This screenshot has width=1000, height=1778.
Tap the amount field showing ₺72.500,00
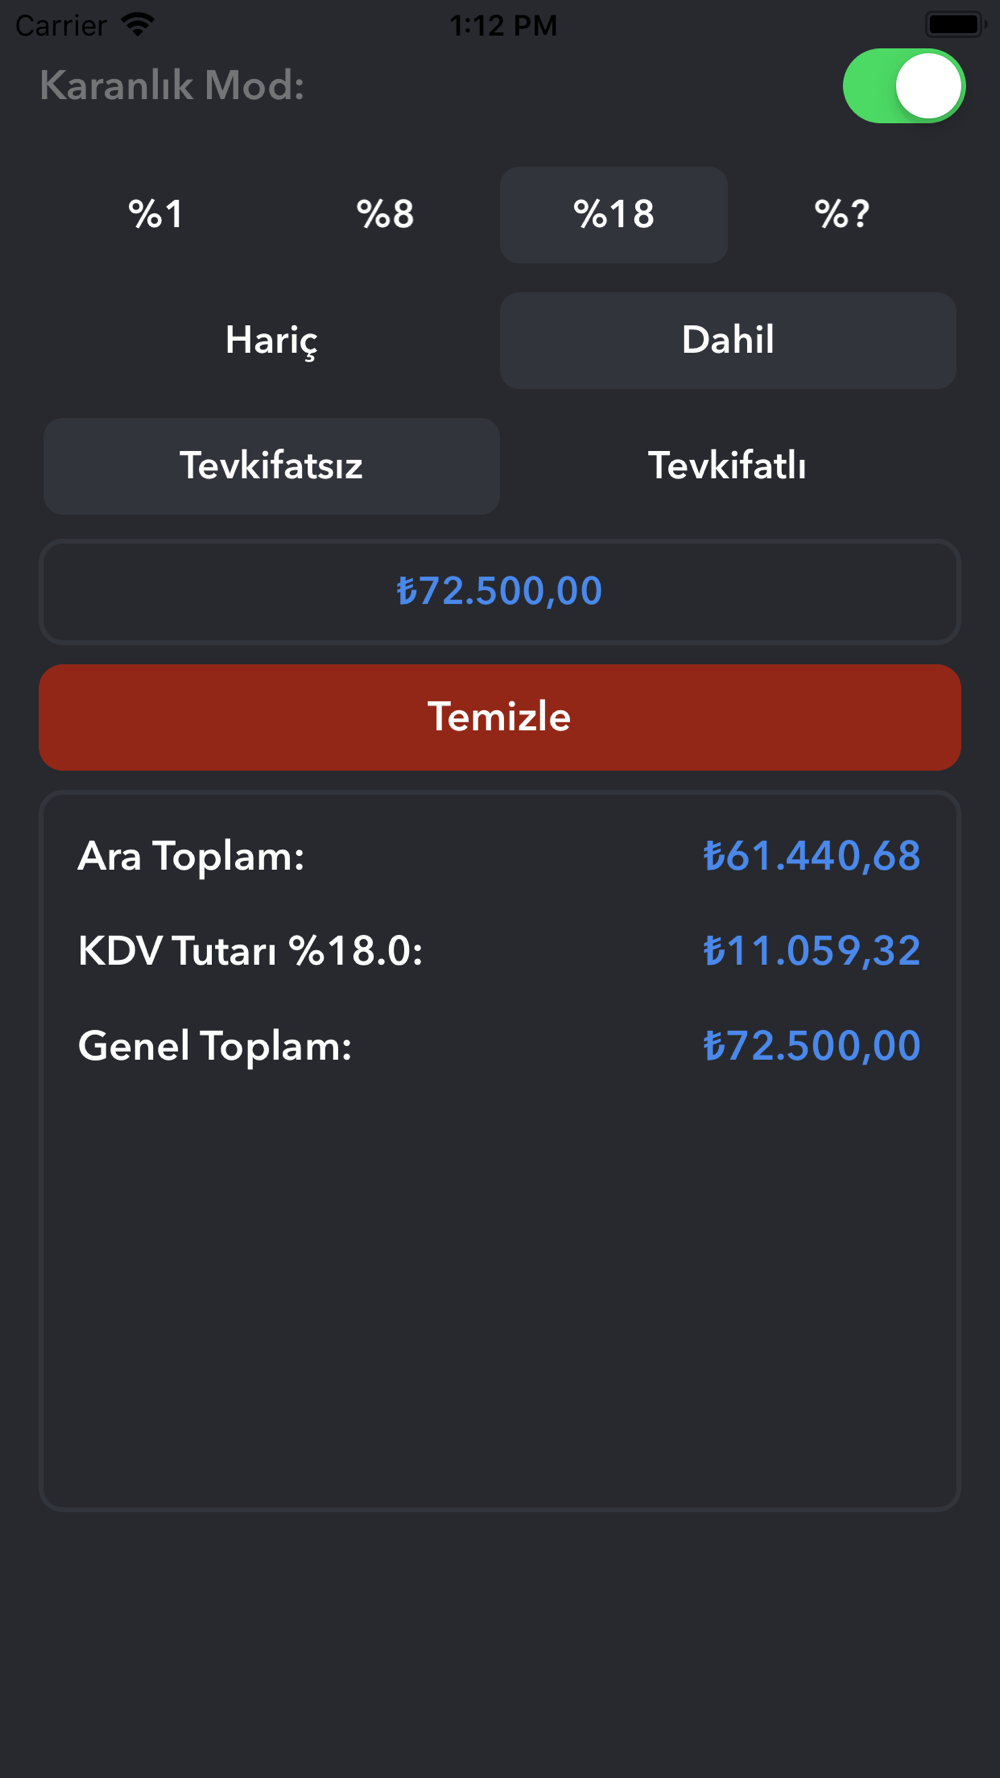pos(500,592)
